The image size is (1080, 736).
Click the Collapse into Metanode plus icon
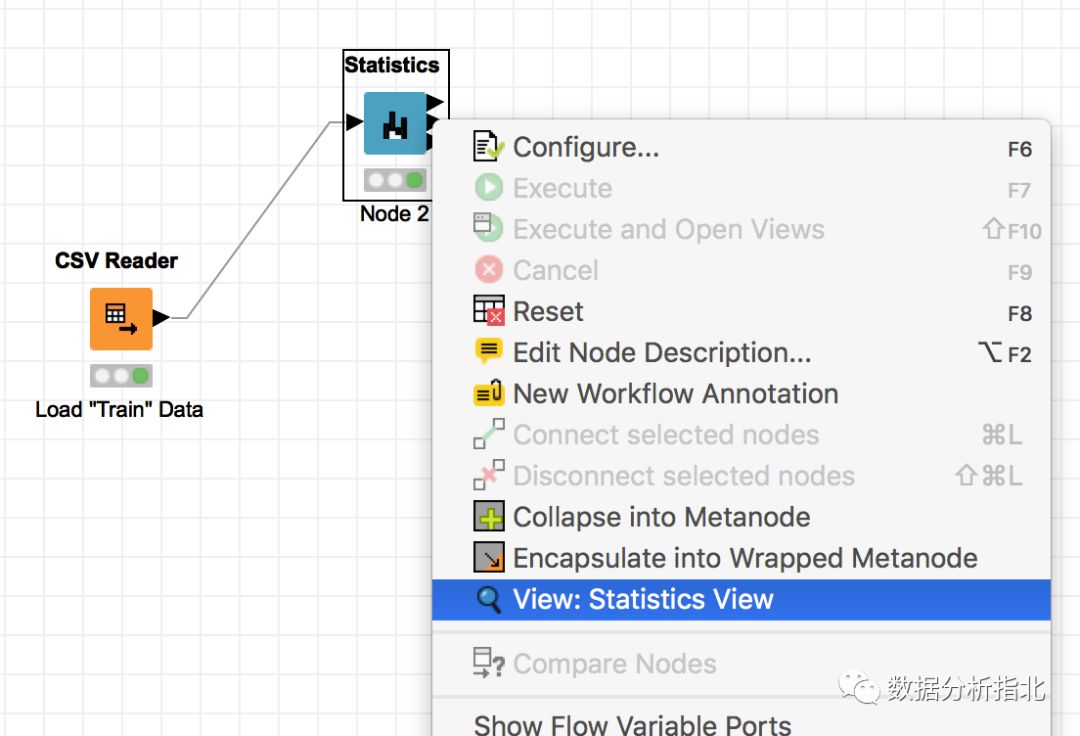(488, 517)
